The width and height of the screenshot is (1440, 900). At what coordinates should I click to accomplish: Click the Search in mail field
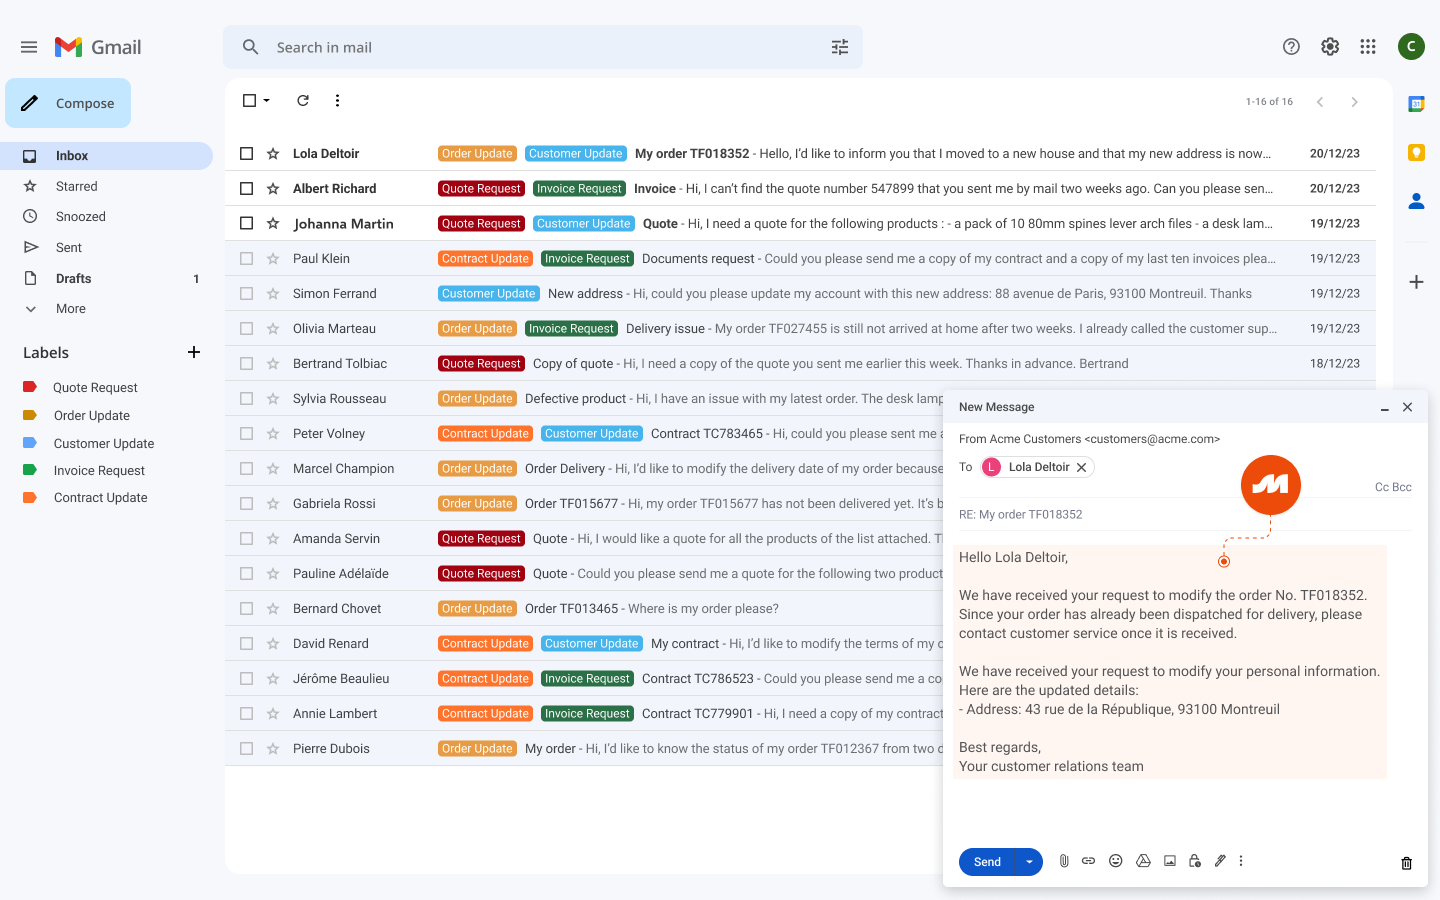pyautogui.click(x=543, y=47)
